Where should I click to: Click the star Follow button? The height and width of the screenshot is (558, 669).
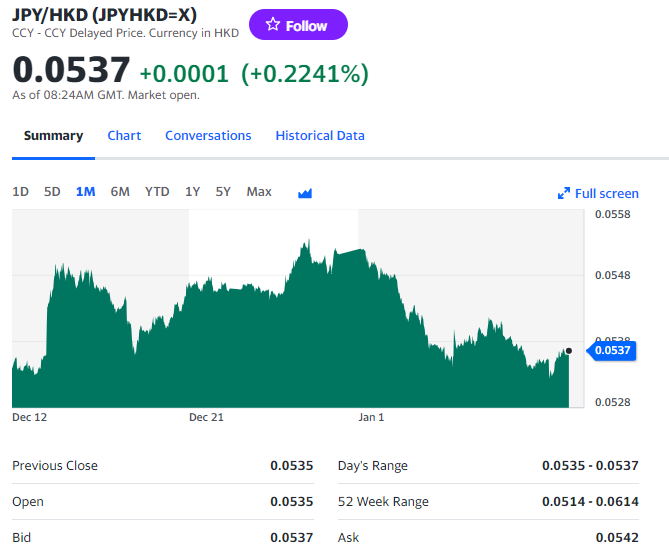pos(297,25)
